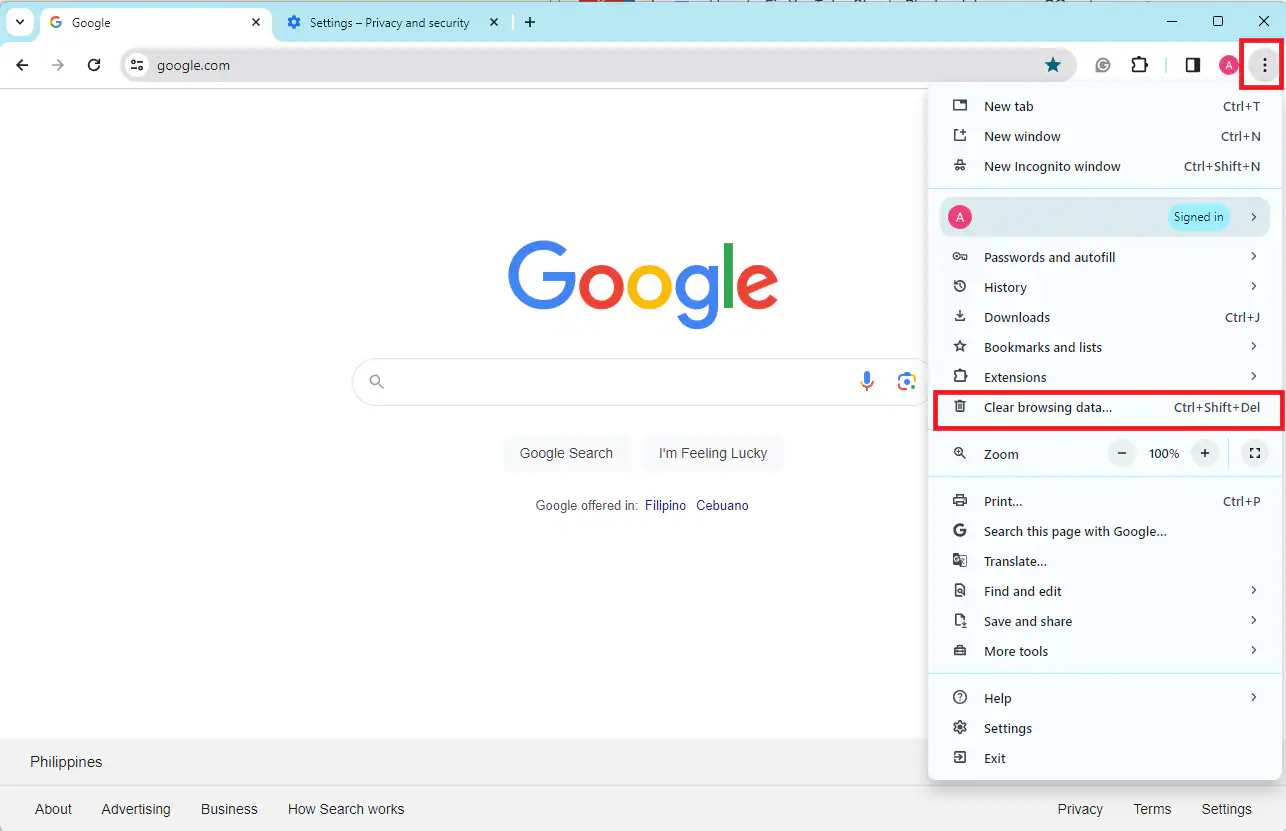
Task: Open the Advertising footer link
Action: click(136, 809)
